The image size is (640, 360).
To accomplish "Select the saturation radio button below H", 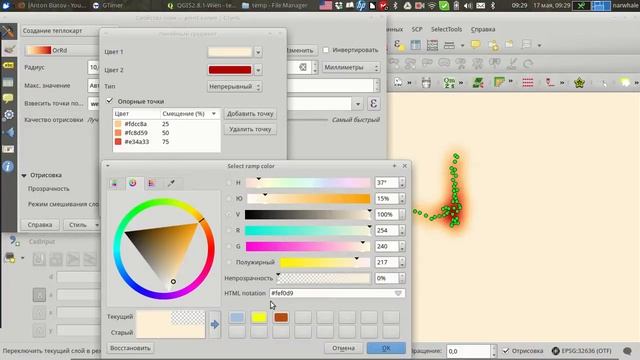I will click(229, 198).
